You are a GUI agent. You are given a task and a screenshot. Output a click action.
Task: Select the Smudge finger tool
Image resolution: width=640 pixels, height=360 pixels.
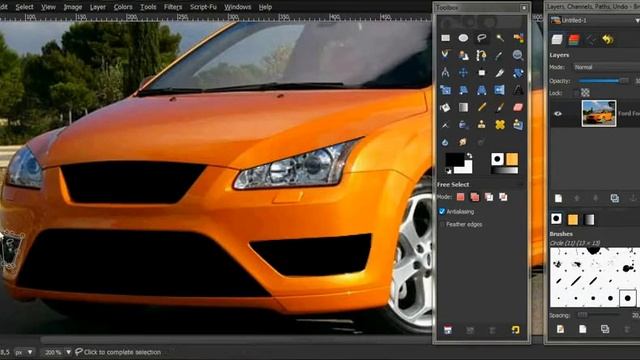463,142
